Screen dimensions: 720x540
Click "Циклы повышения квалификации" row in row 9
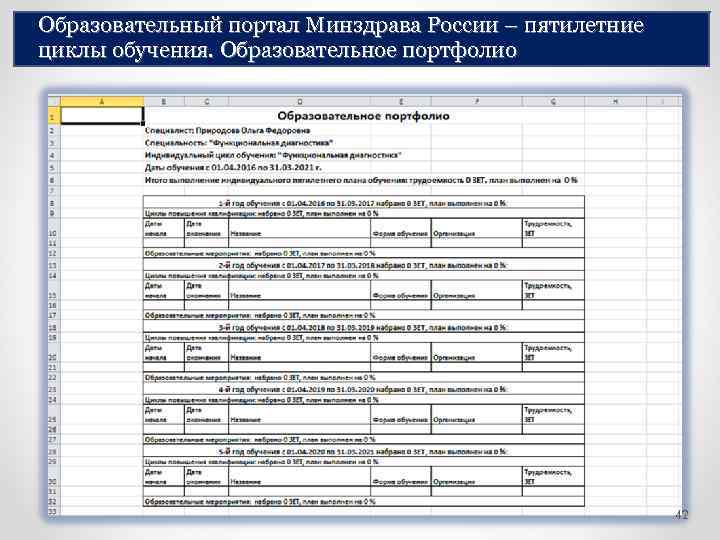tap(364, 213)
